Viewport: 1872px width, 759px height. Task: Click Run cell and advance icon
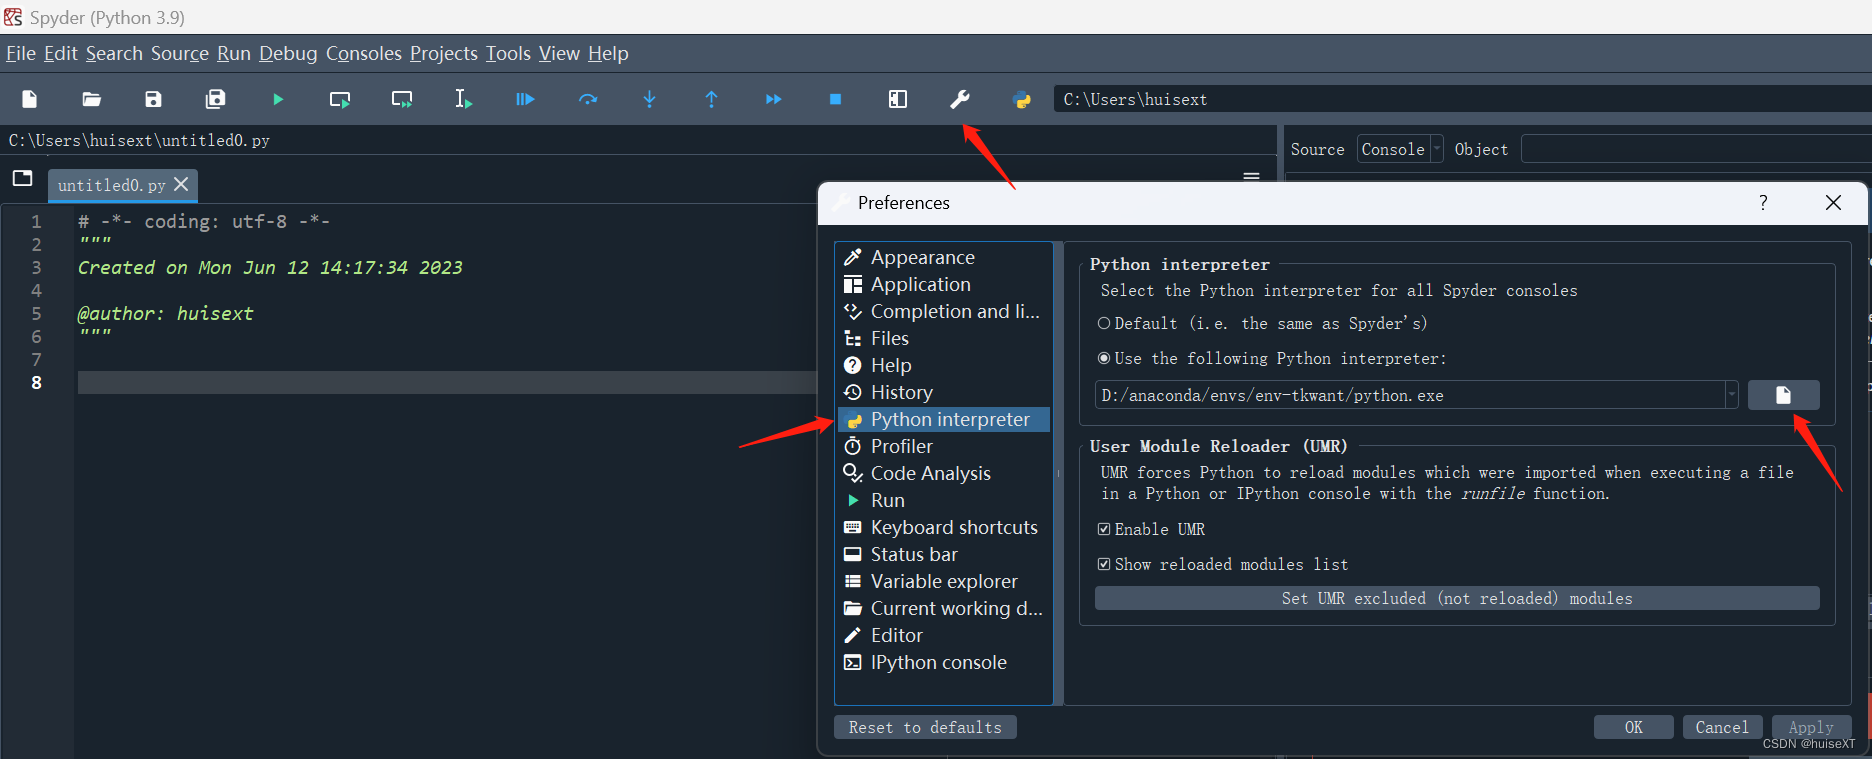point(402,99)
